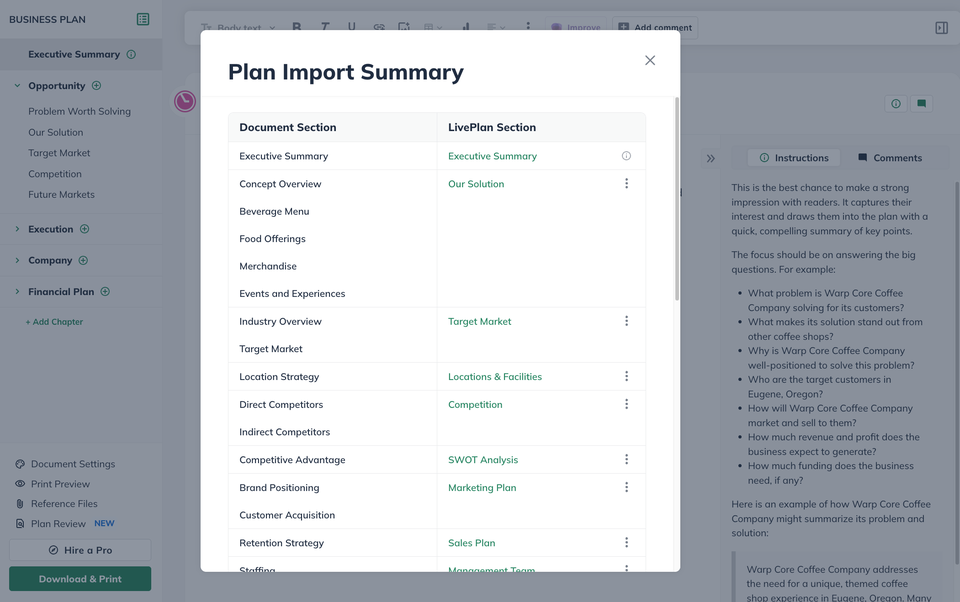
Task: Open the Locations & Facilities section link
Action: [x=495, y=377]
